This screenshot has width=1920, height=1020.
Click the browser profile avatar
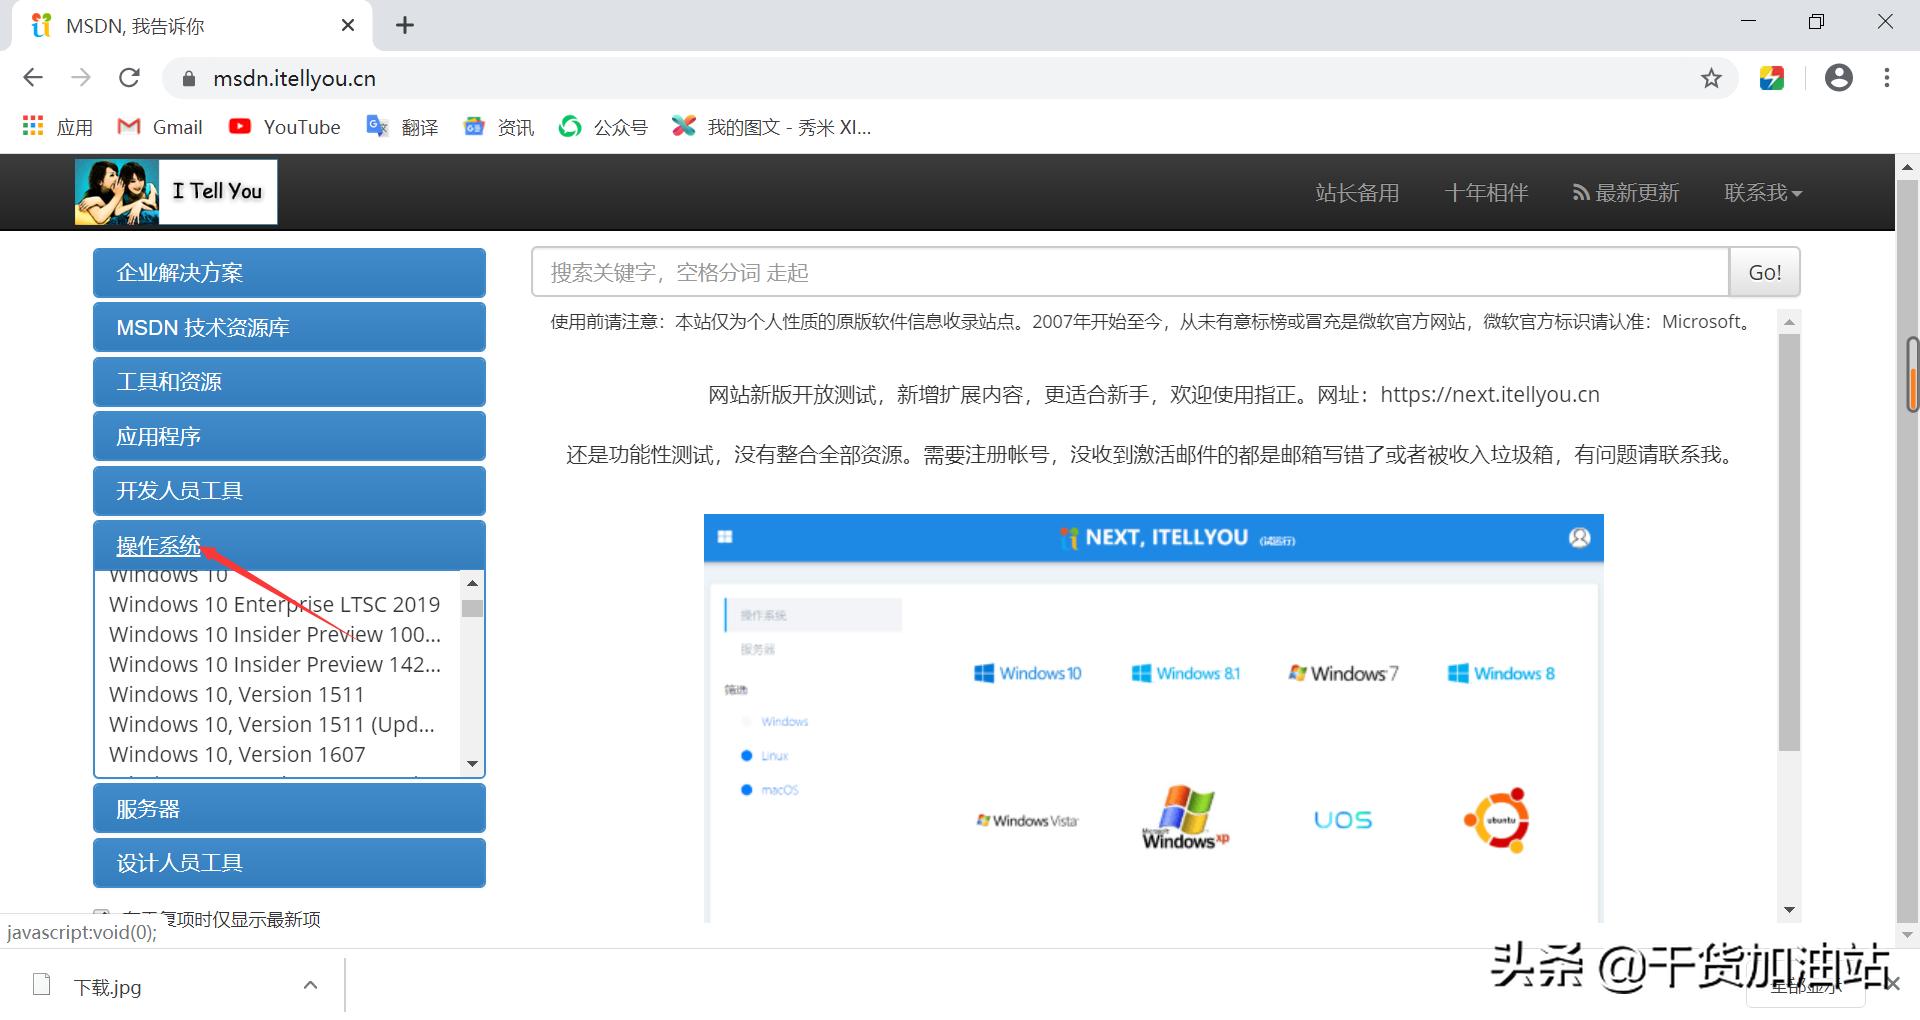pos(1839,78)
